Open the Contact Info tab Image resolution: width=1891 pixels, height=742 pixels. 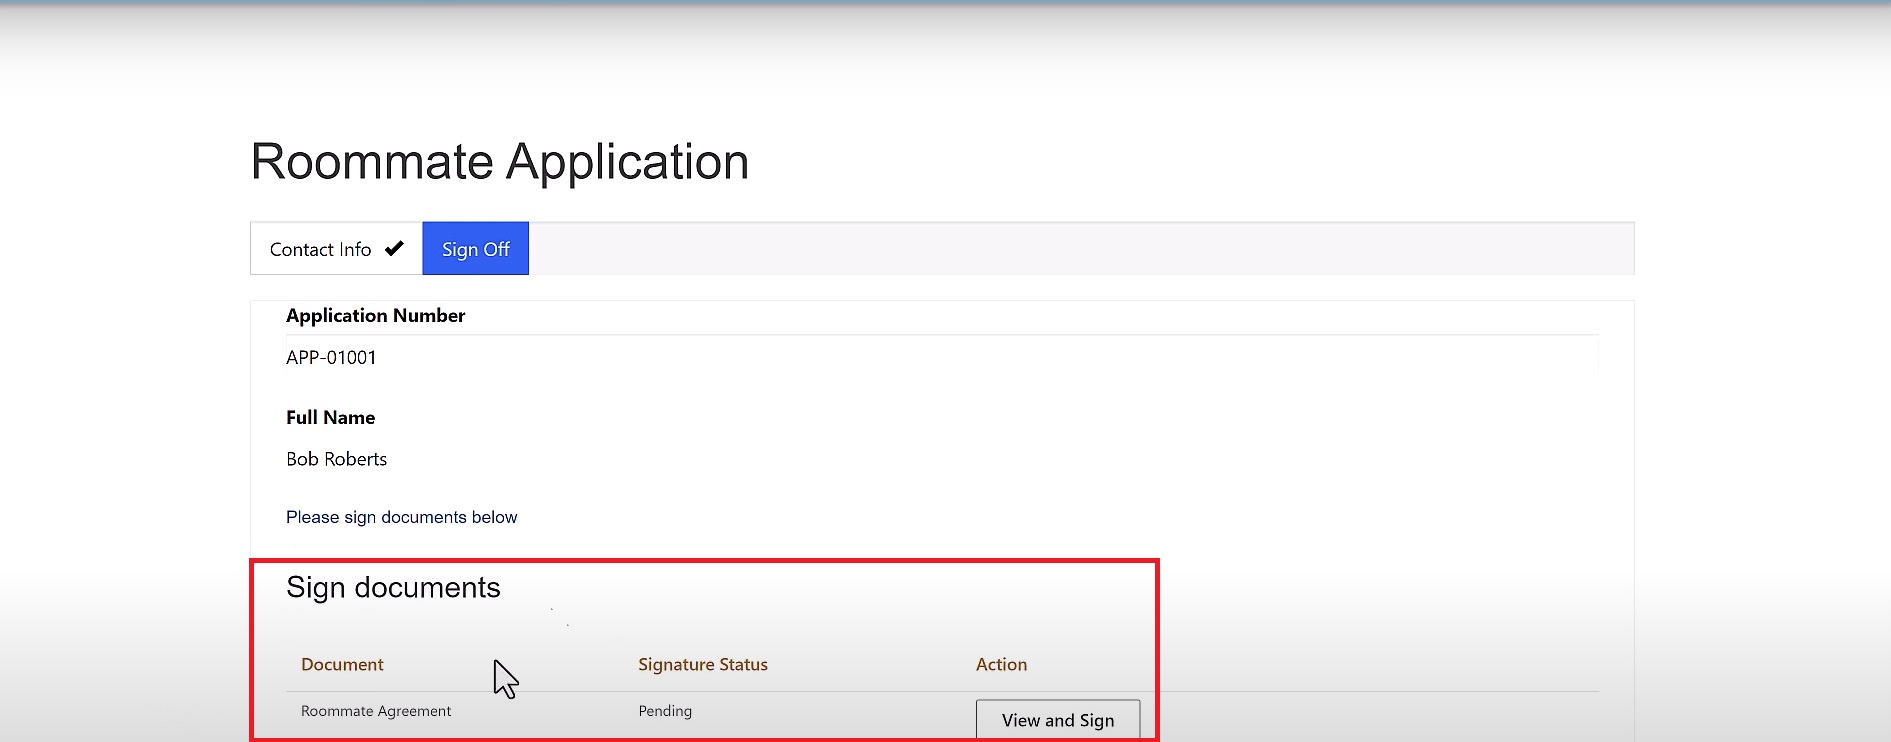point(321,249)
